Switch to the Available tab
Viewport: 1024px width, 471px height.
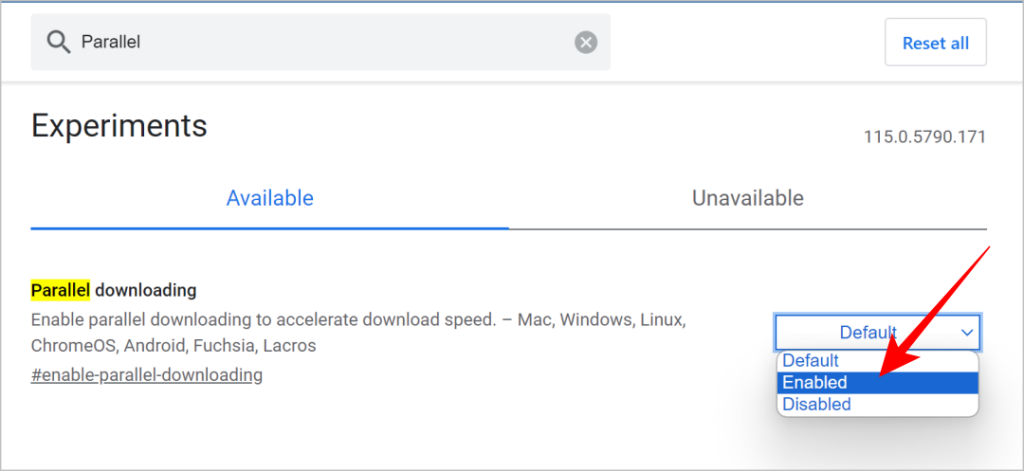270,197
